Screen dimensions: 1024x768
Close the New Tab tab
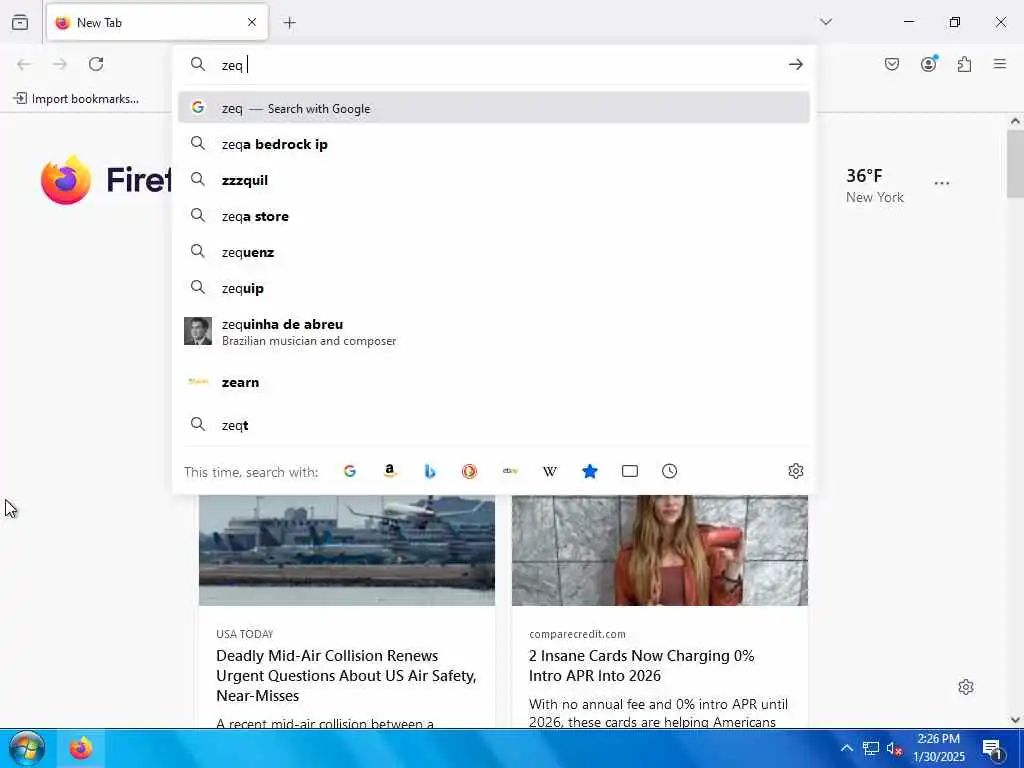tap(251, 22)
